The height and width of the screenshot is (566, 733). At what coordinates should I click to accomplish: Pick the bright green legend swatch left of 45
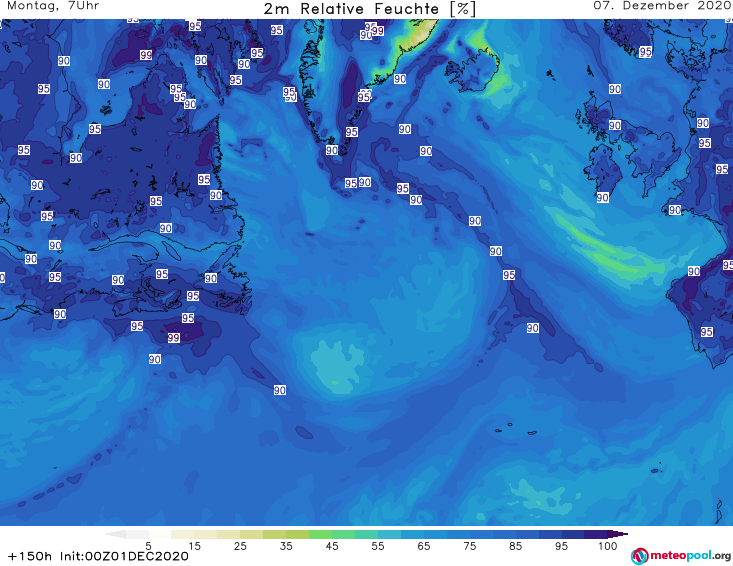pyautogui.click(x=320, y=534)
